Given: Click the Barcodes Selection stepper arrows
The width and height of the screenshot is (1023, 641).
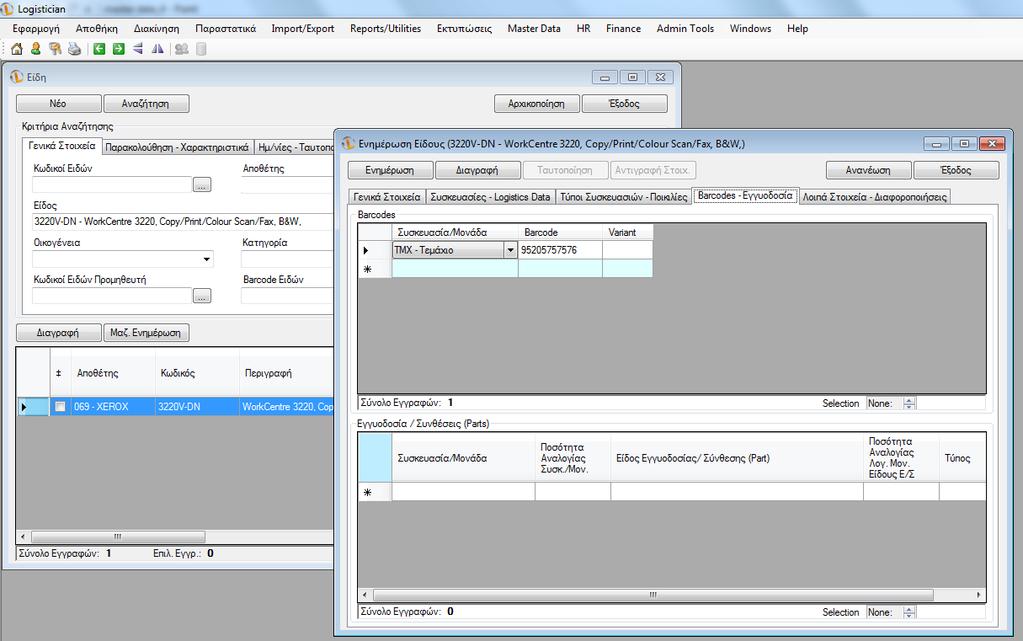Looking at the screenshot, I should [x=909, y=403].
